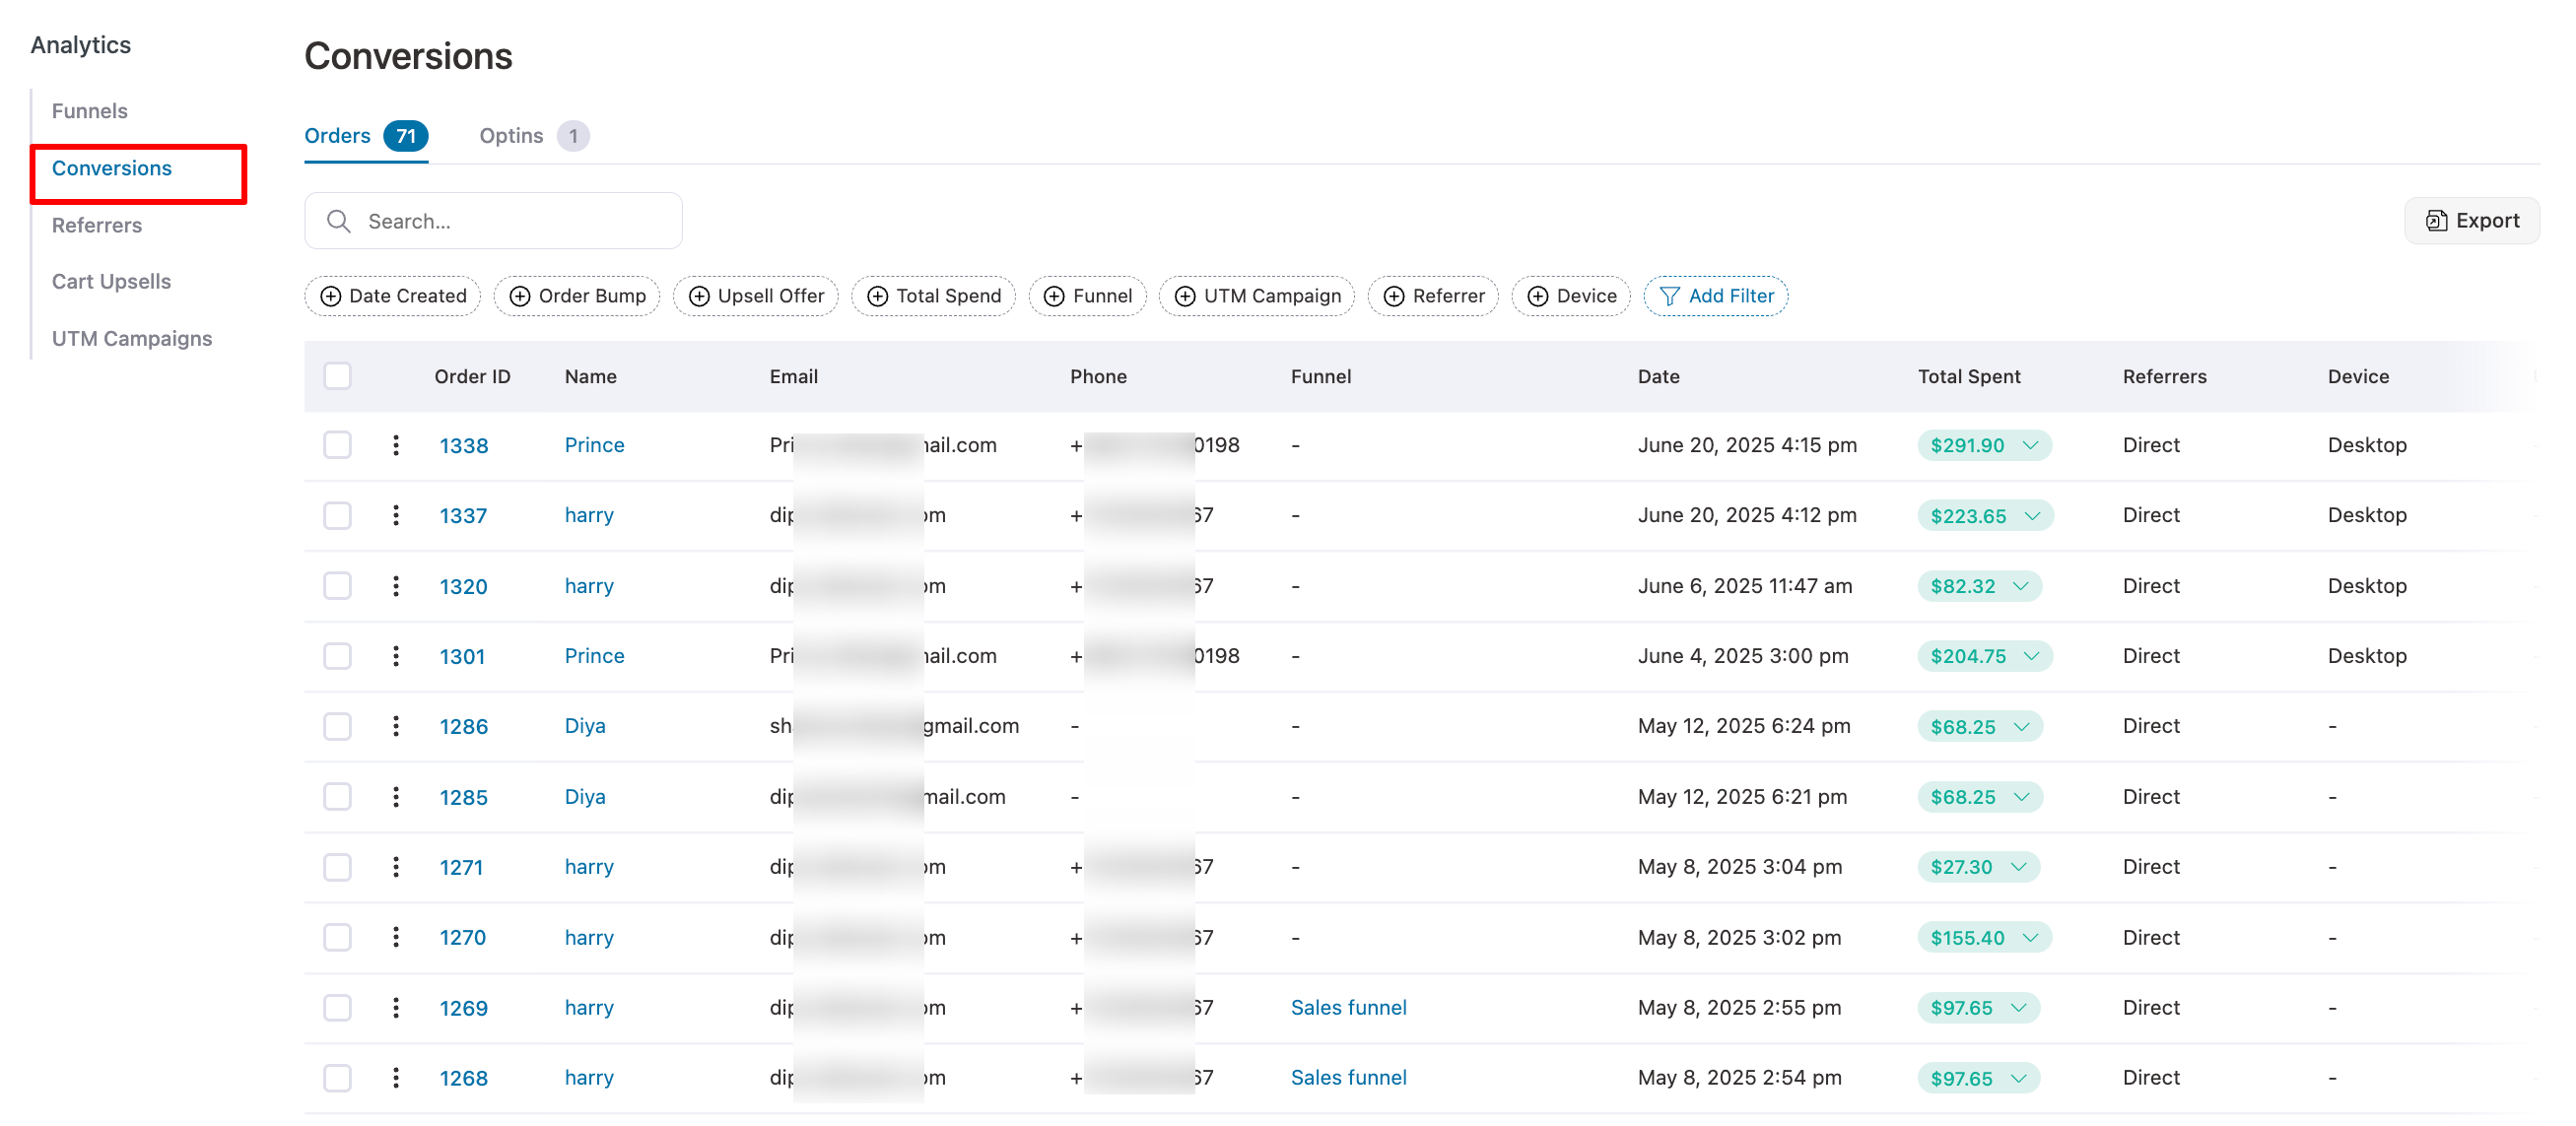Select checkbox for order 1338
2576x1126 pixels.
338,445
